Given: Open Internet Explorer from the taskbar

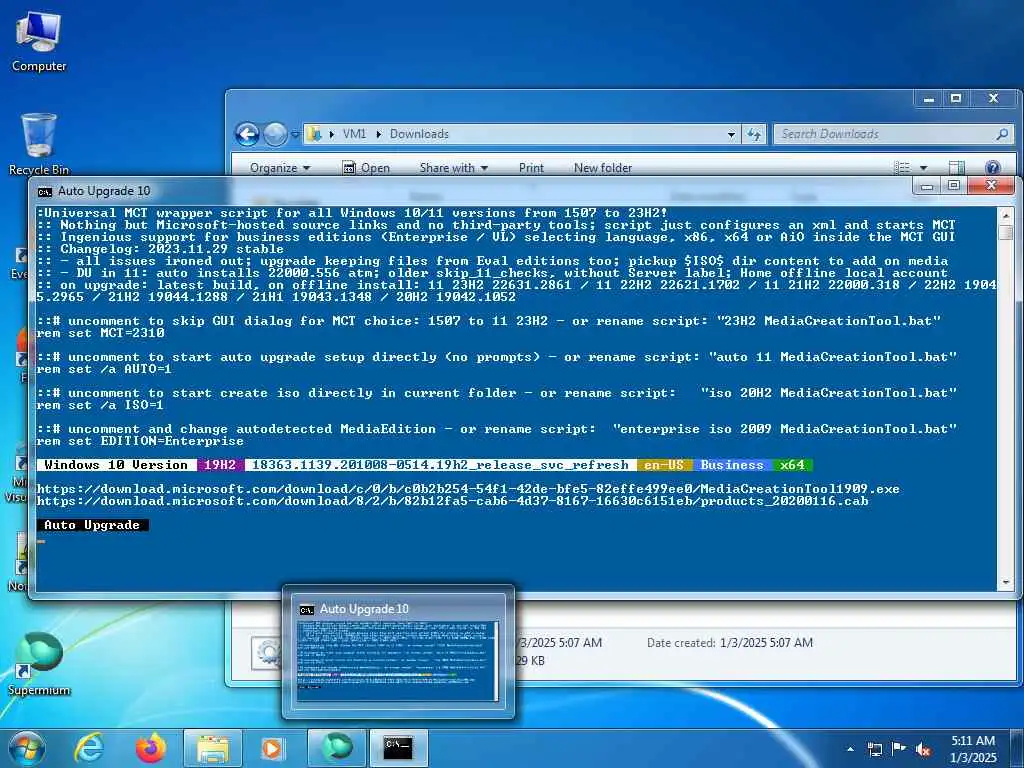Looking at the screenshot, I should click(88, 748).
